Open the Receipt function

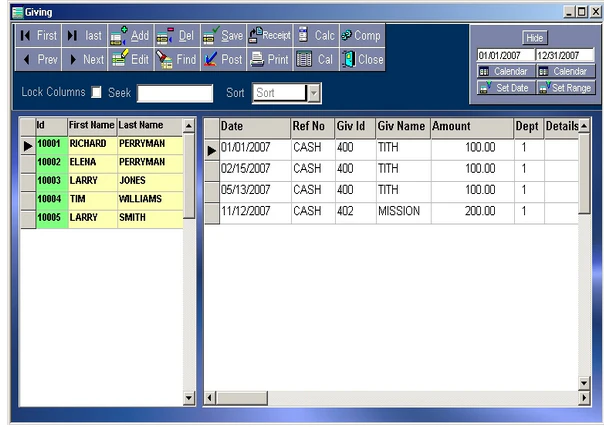[x=270, y=36]
